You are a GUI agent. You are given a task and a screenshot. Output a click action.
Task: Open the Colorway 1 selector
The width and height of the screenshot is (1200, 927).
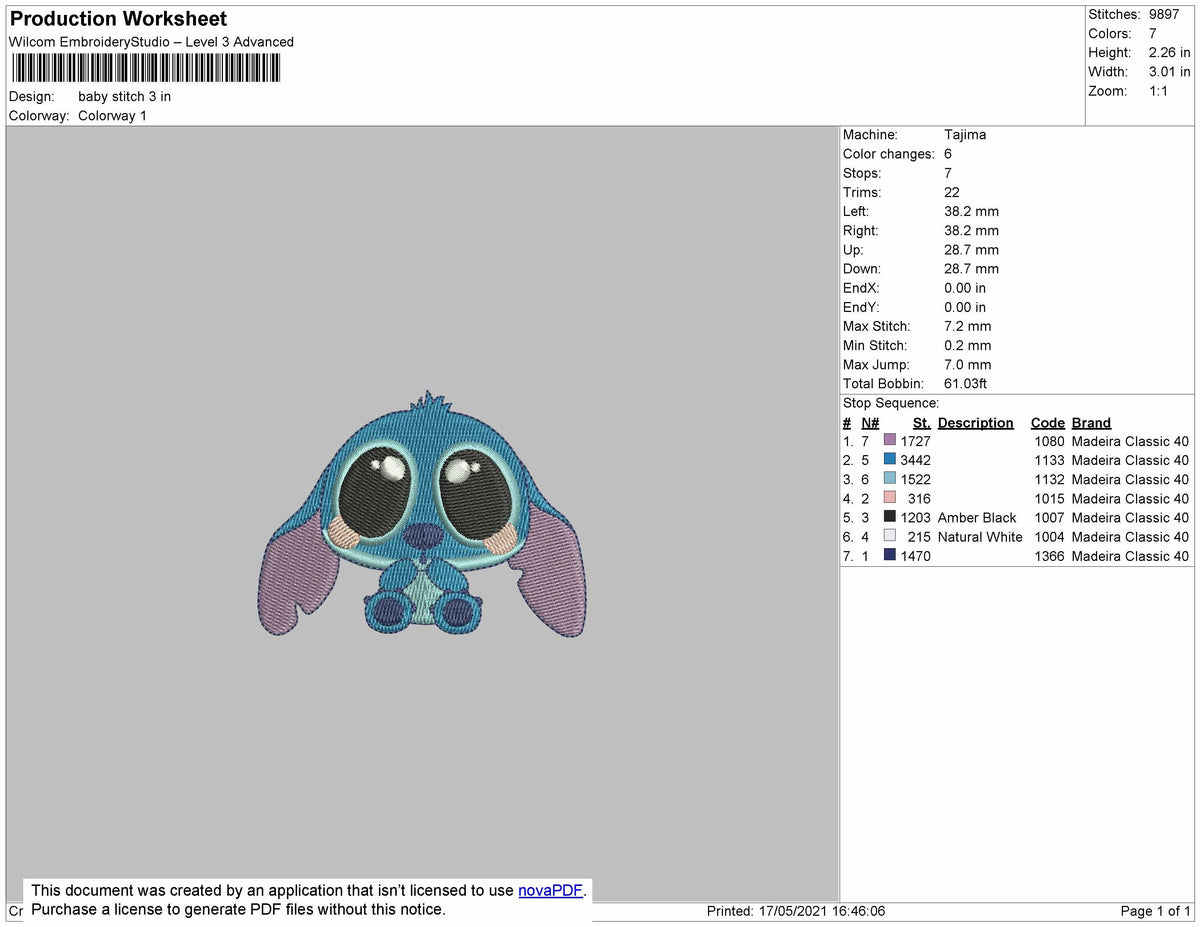(112, 115)
